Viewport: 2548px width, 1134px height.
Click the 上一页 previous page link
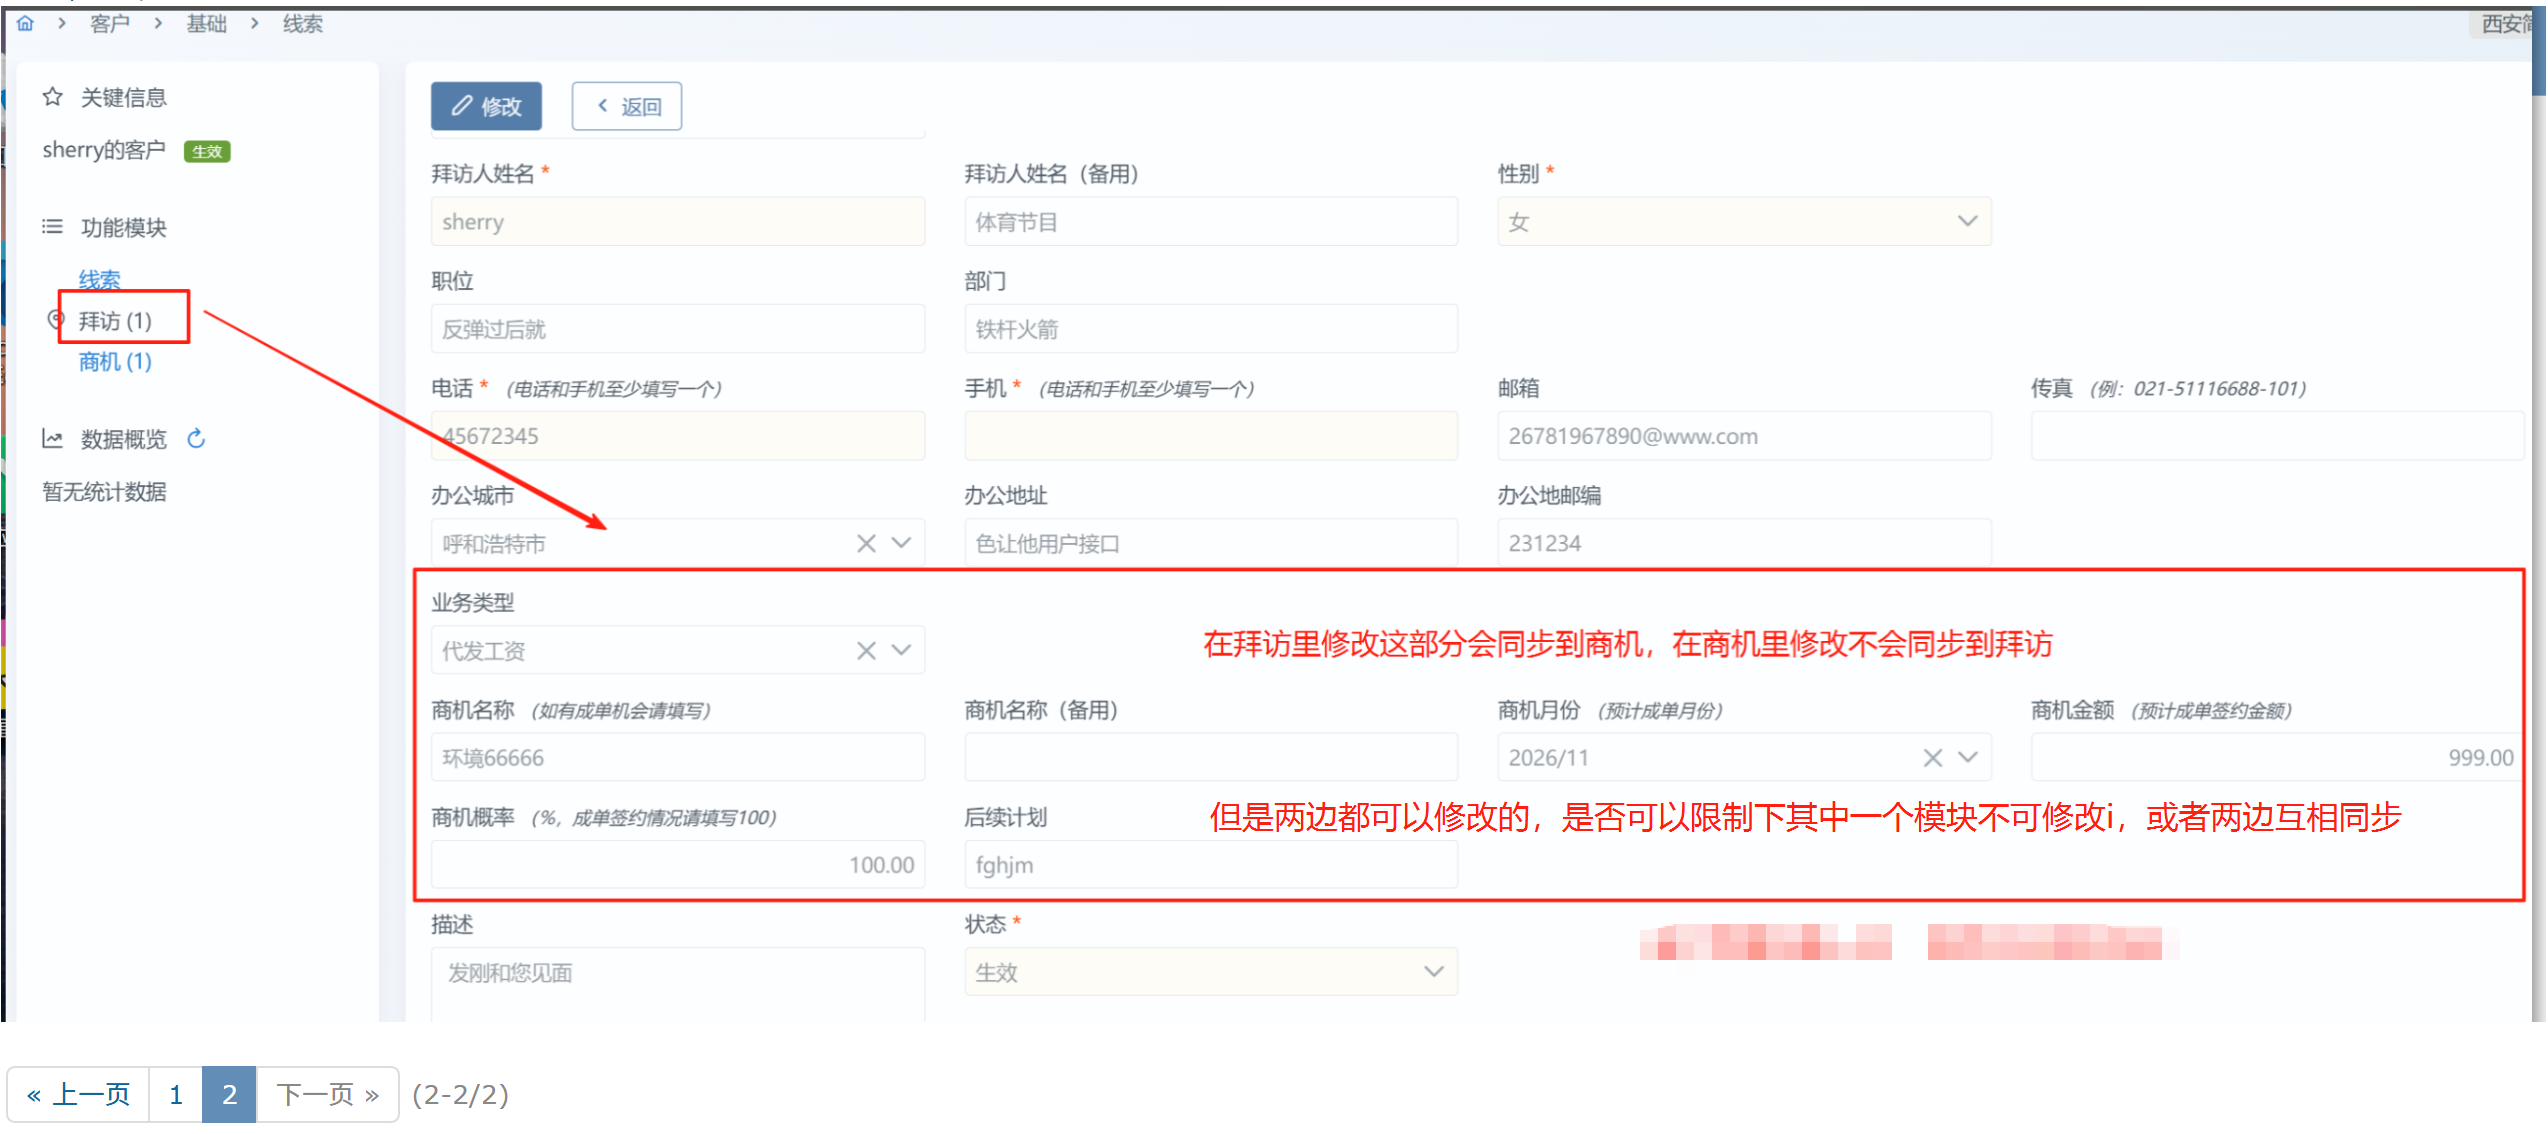tap(79, 1095)
